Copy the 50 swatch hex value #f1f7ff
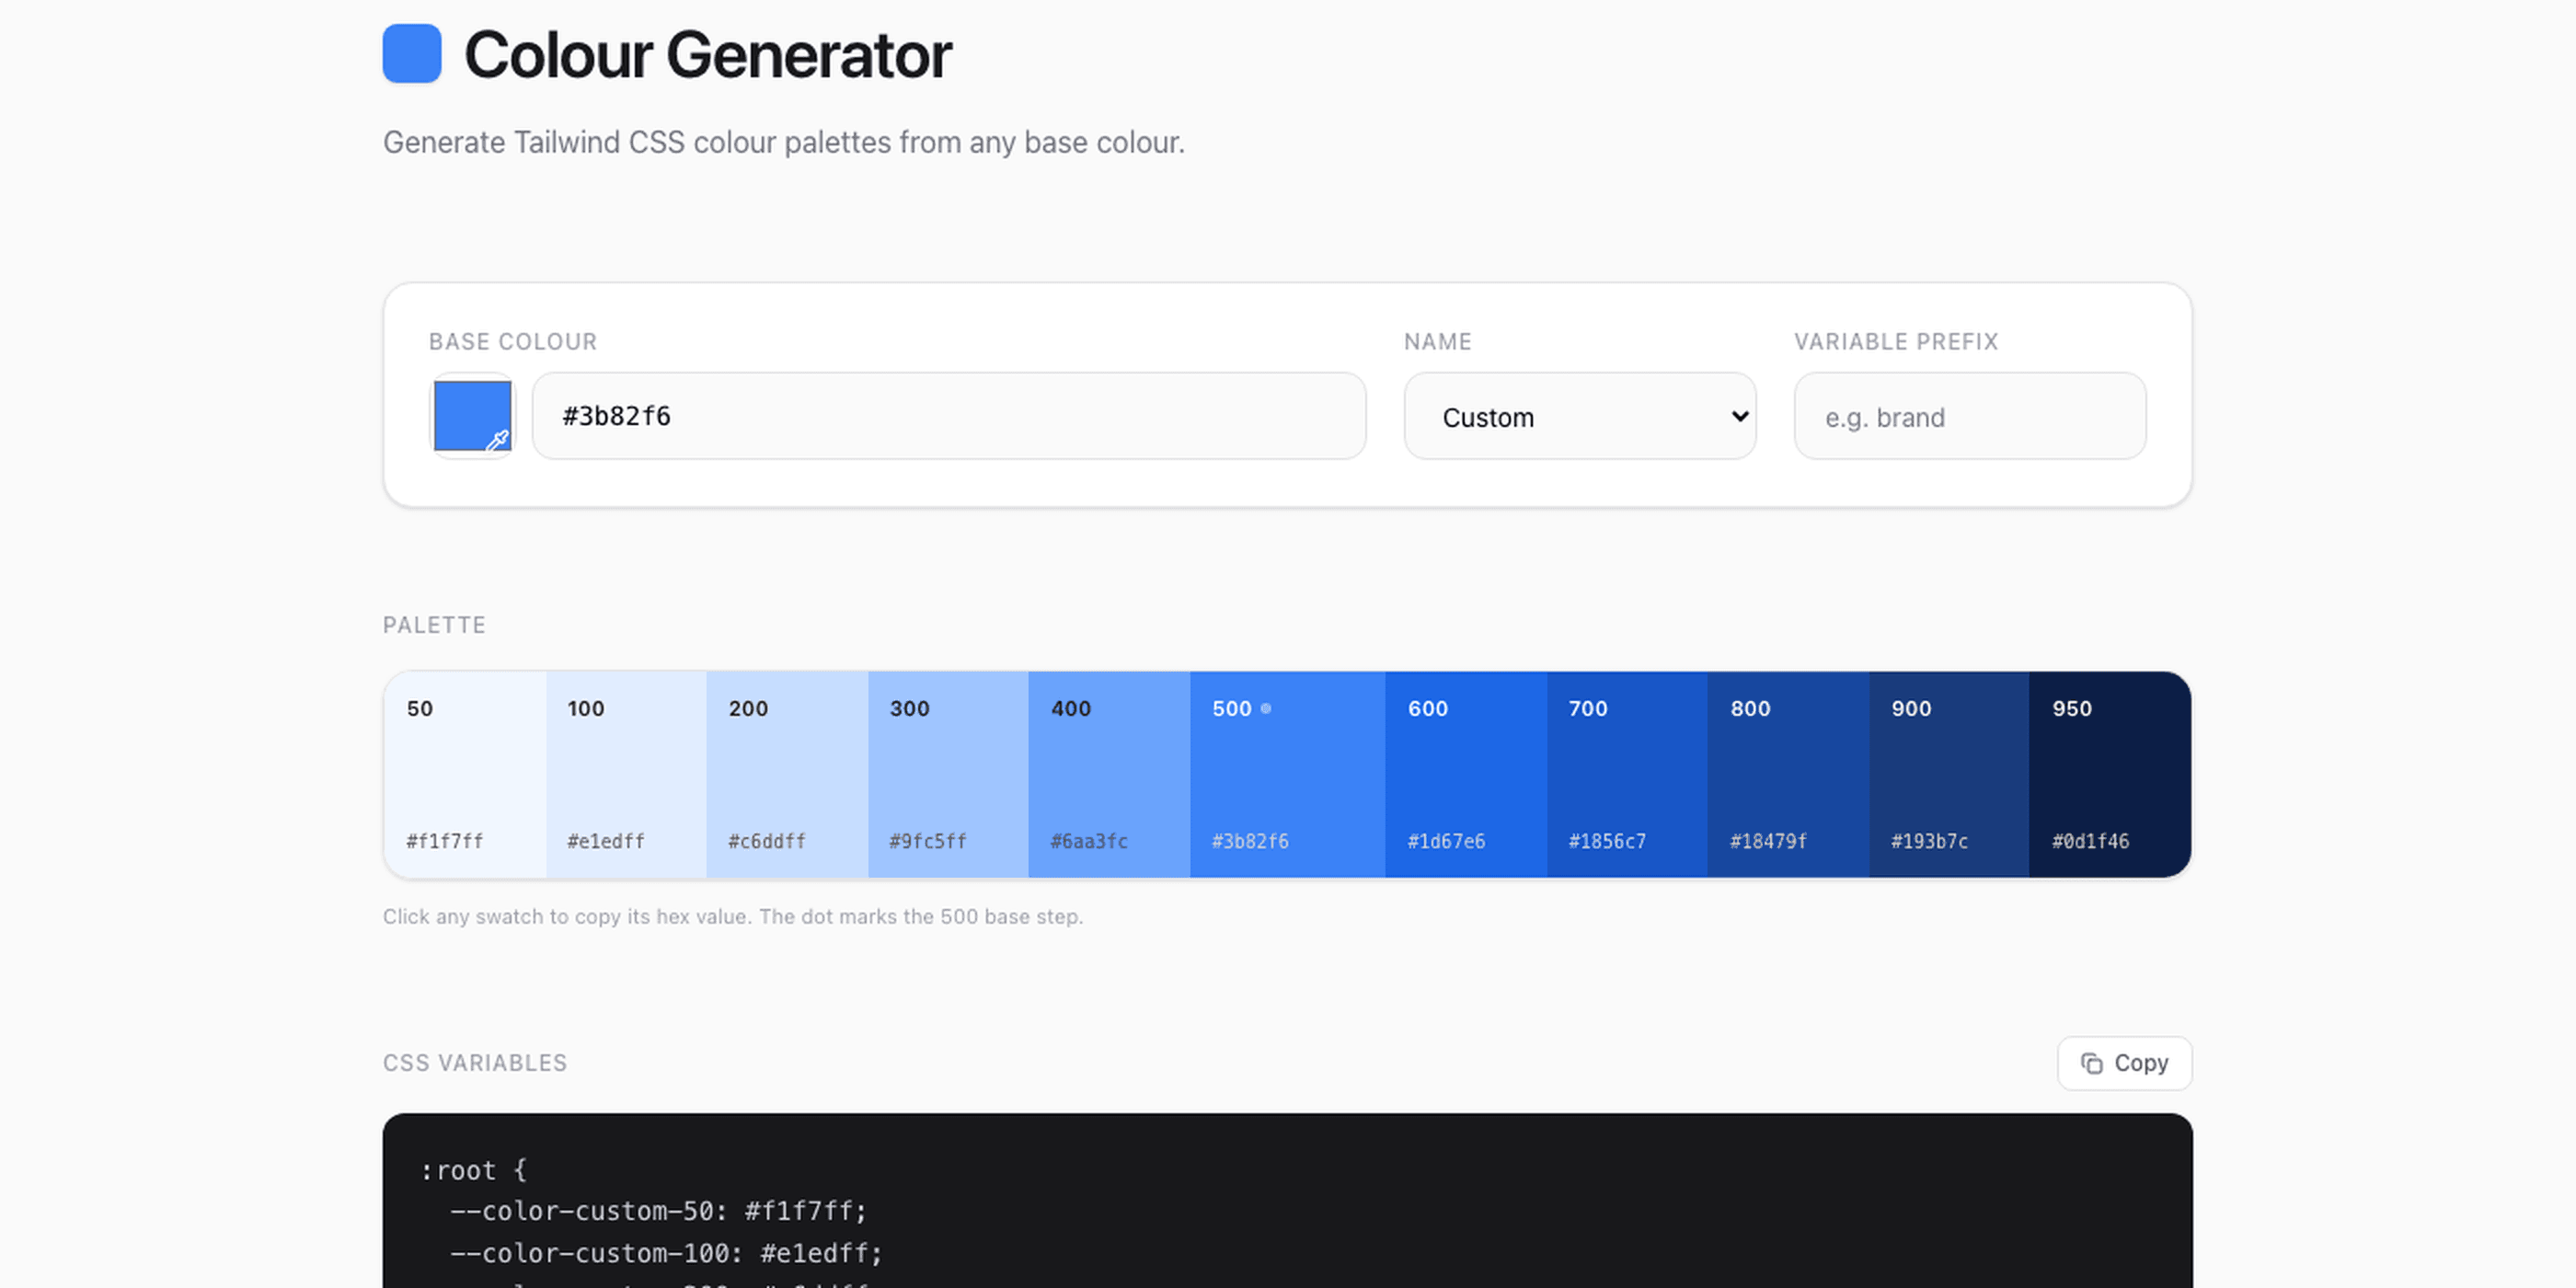 pos(465,775)
